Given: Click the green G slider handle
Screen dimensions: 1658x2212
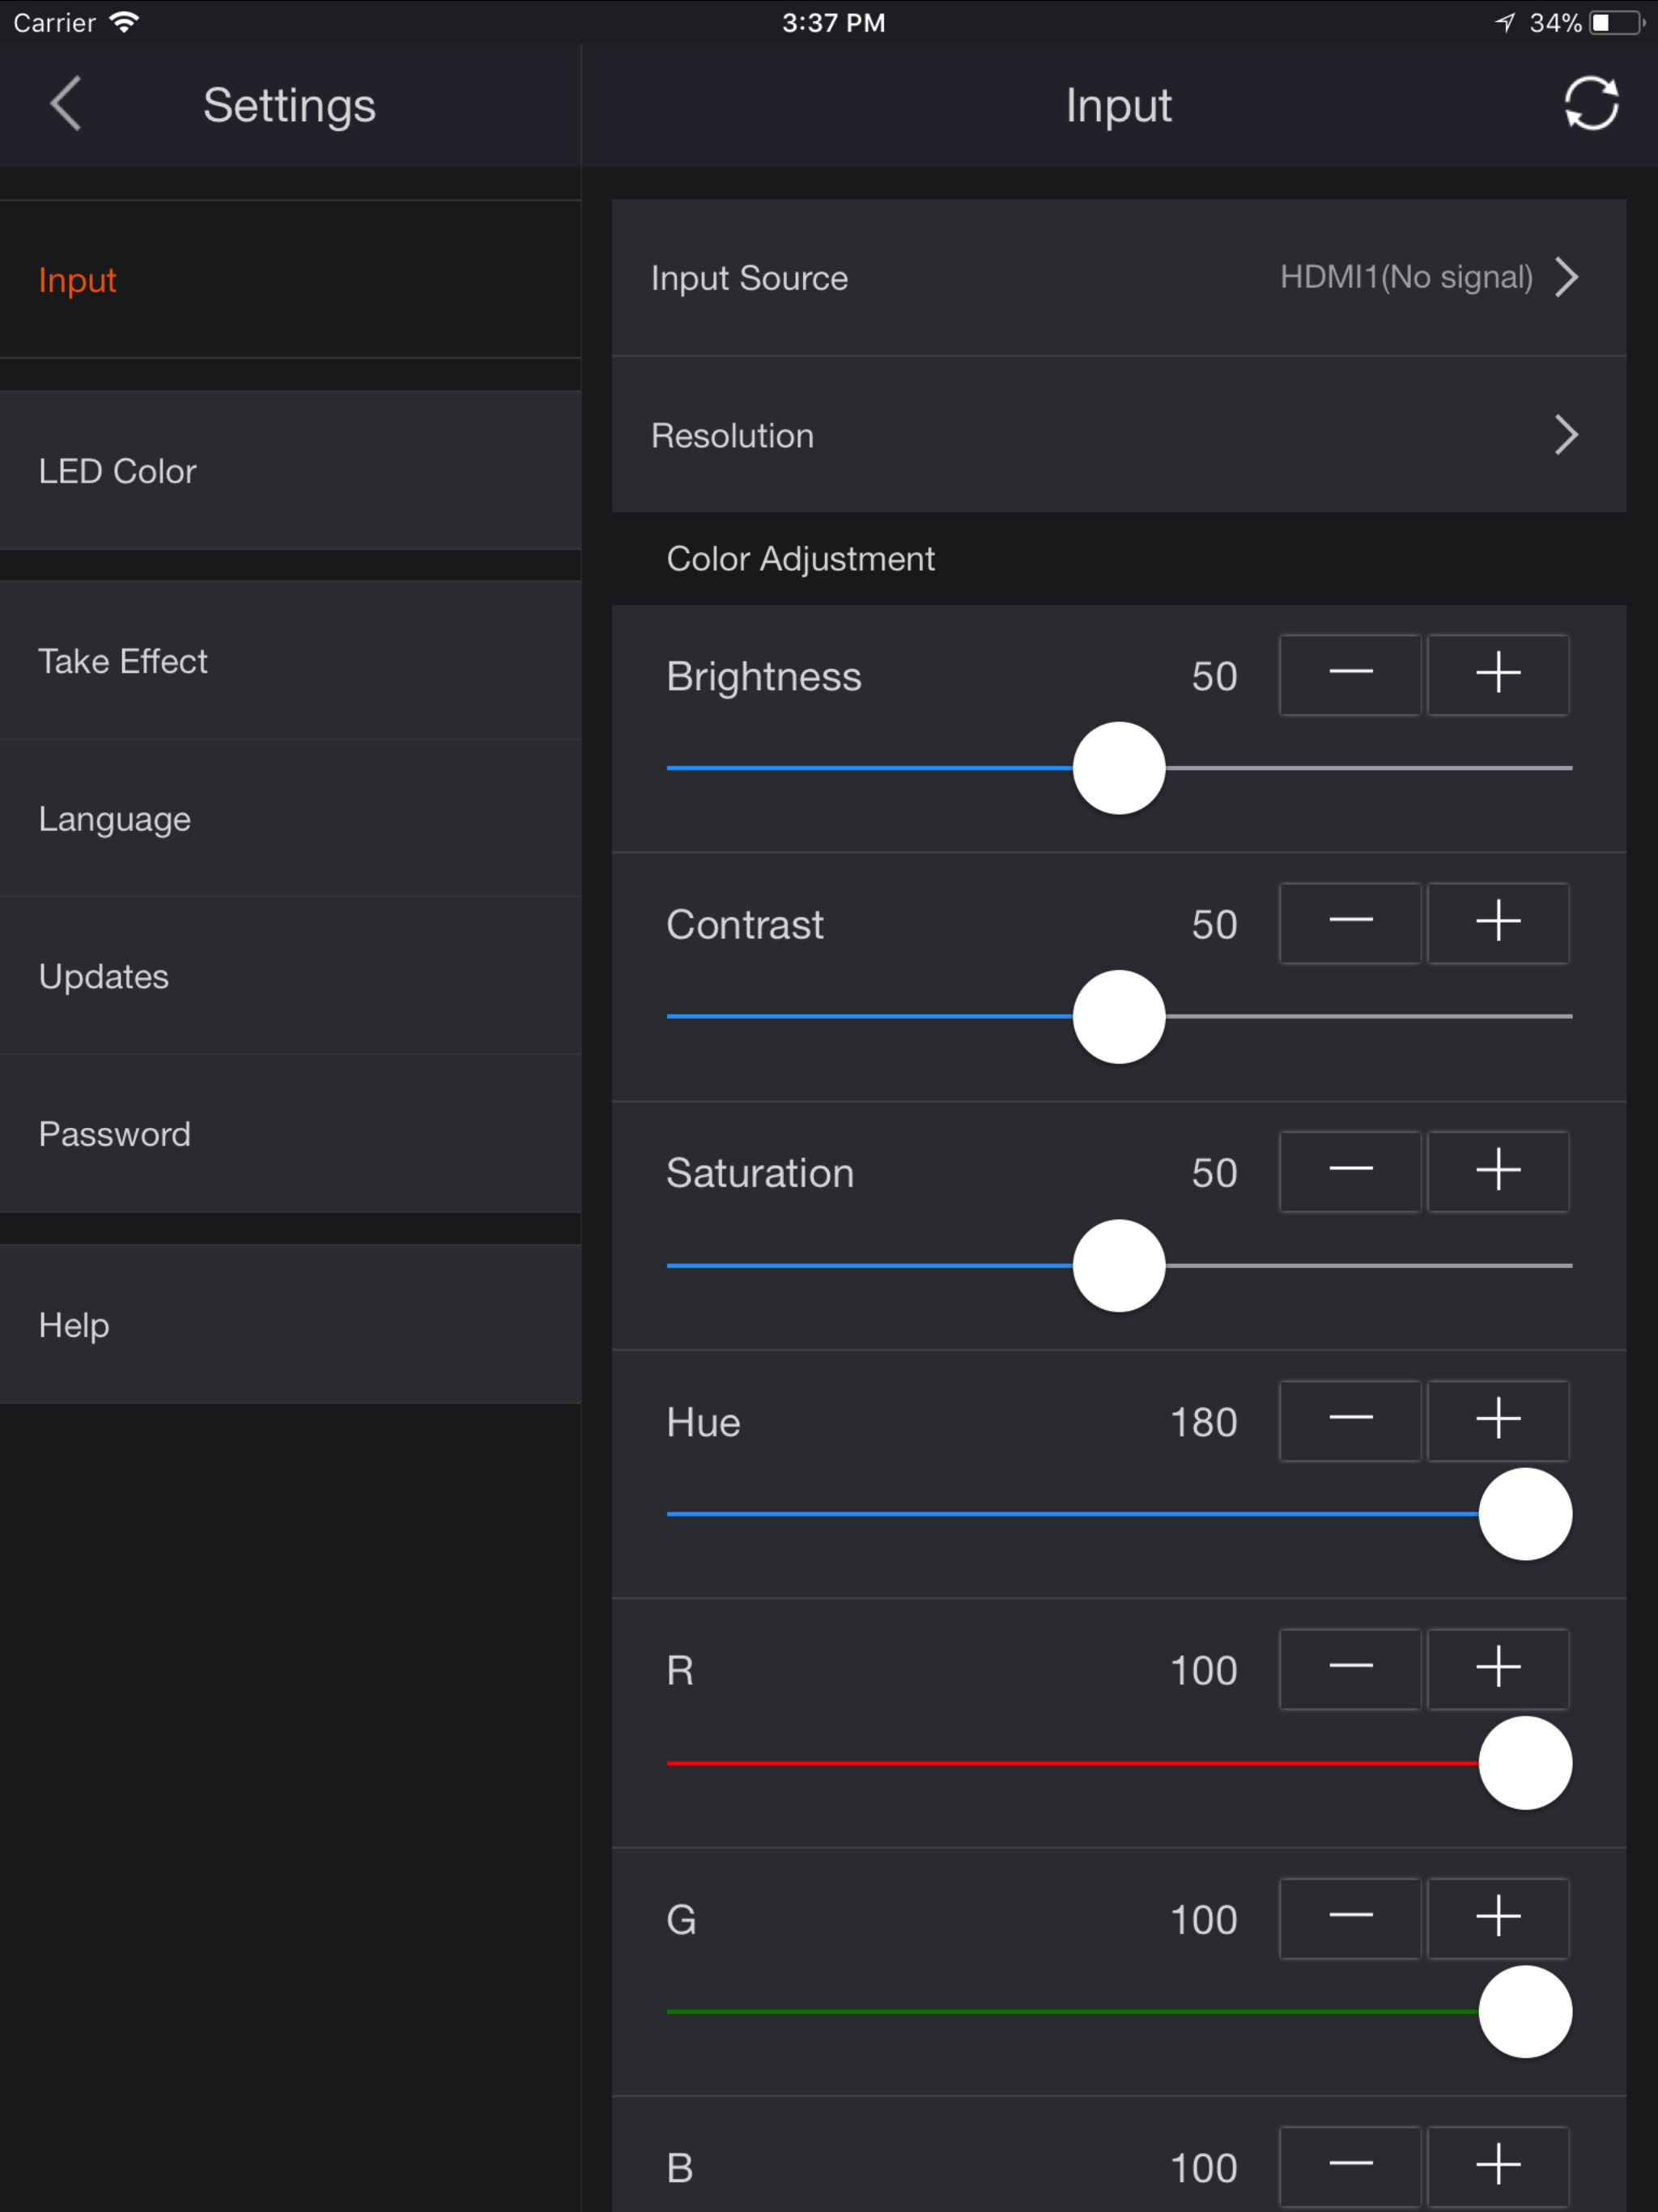Looking at the screenshot, I should click(x=1525, y=2012).
